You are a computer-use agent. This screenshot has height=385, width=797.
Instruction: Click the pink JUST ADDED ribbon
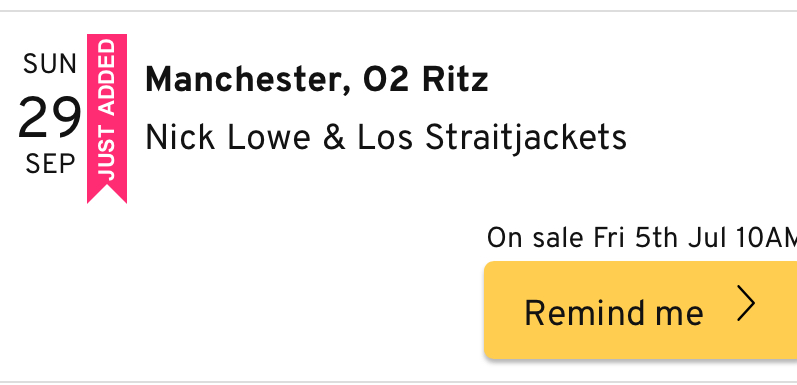(x=107, y=119)
